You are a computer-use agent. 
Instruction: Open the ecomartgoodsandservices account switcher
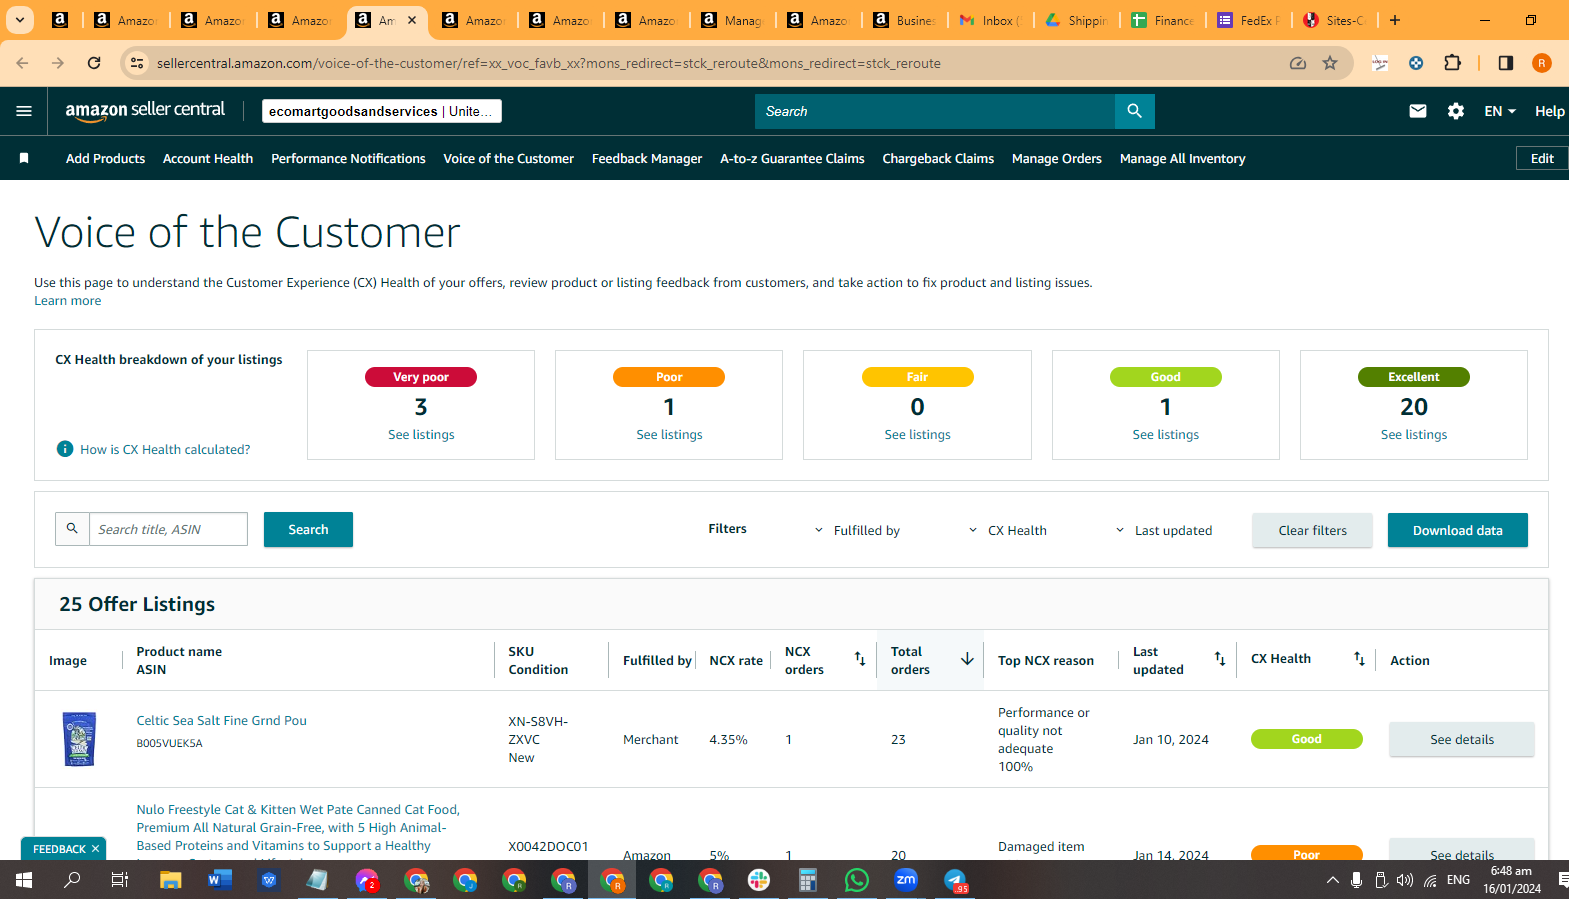(382, 111)
